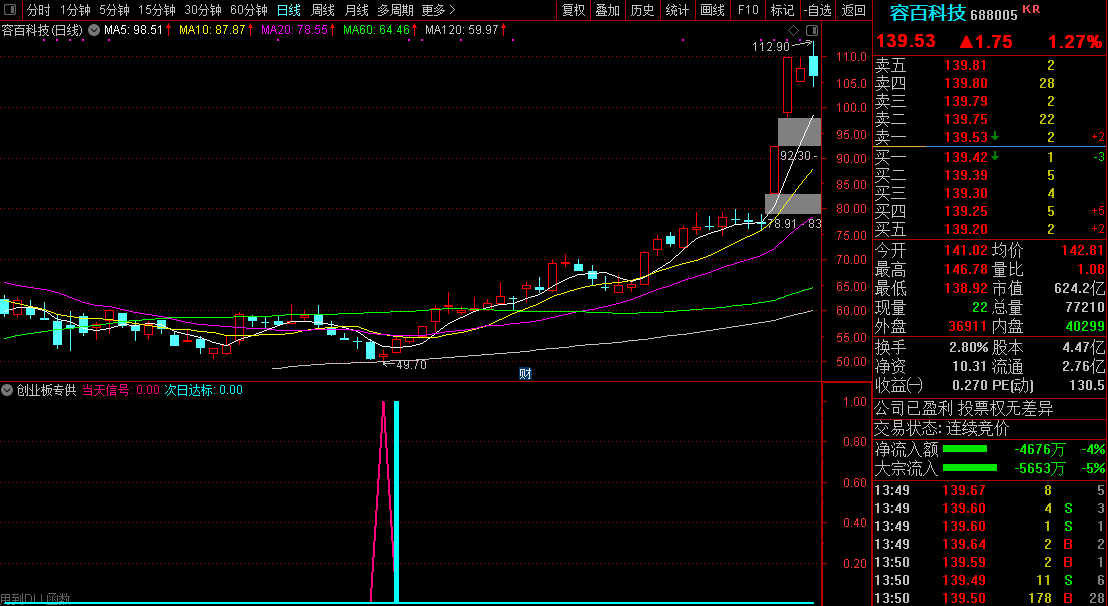Open the 标记 mark tool

[782, 10]
